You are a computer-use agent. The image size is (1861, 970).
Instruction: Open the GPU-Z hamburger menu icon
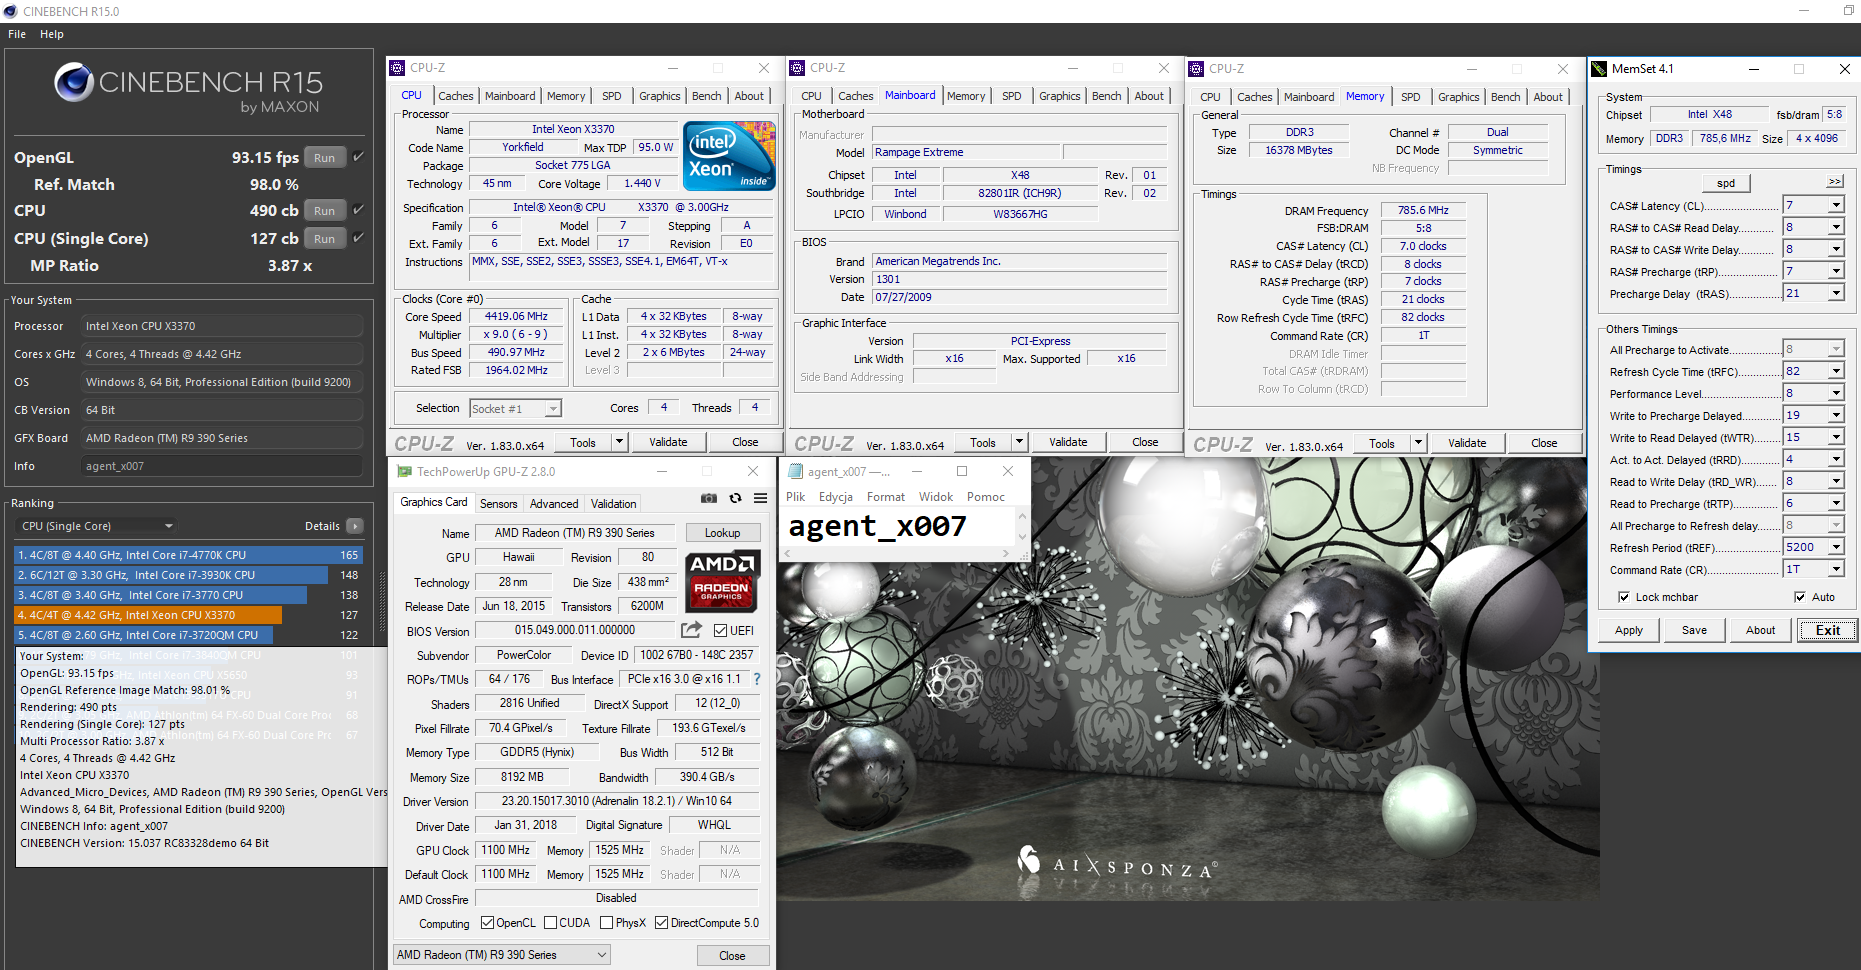760,498
